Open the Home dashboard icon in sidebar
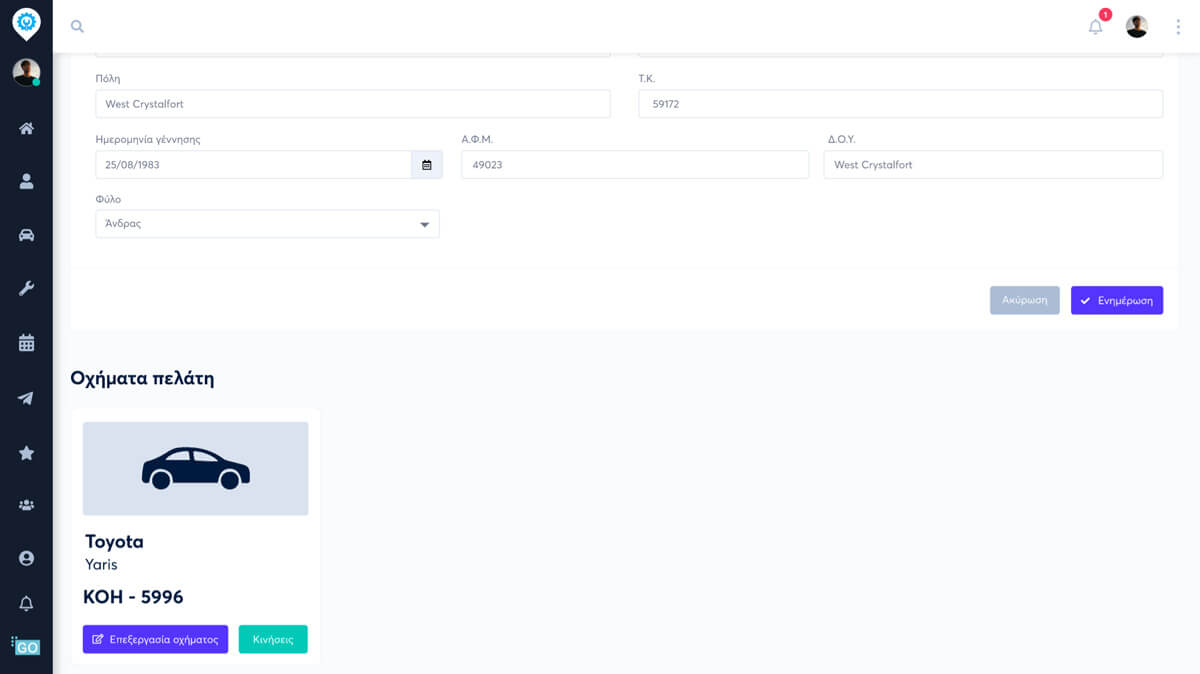Viewport: 1200px width, 674px height. point(26,127)
